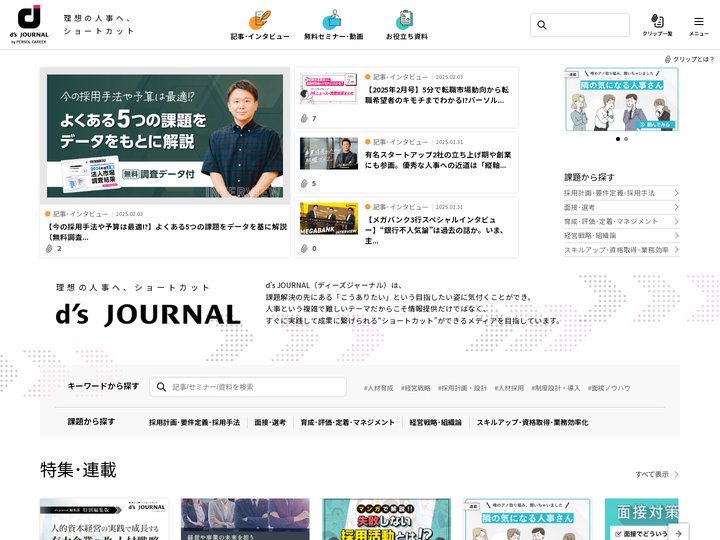The width and height of the screenshot is (720, 540).
Task: Open 育成・評価・定着・マネジメント in topic bar
Action: pos(348,422)
